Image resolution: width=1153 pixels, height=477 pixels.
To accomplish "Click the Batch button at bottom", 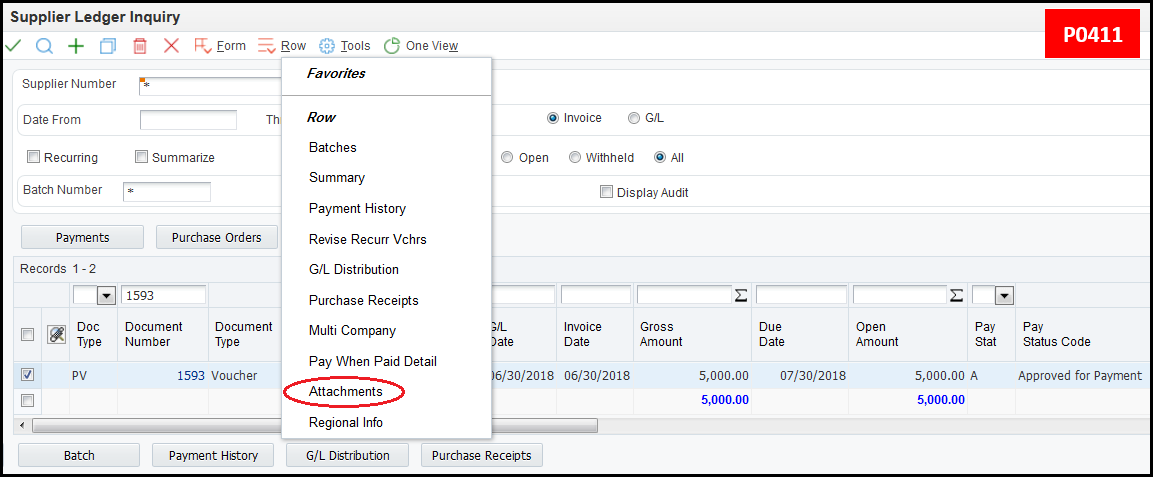I will tap(79, 456).
